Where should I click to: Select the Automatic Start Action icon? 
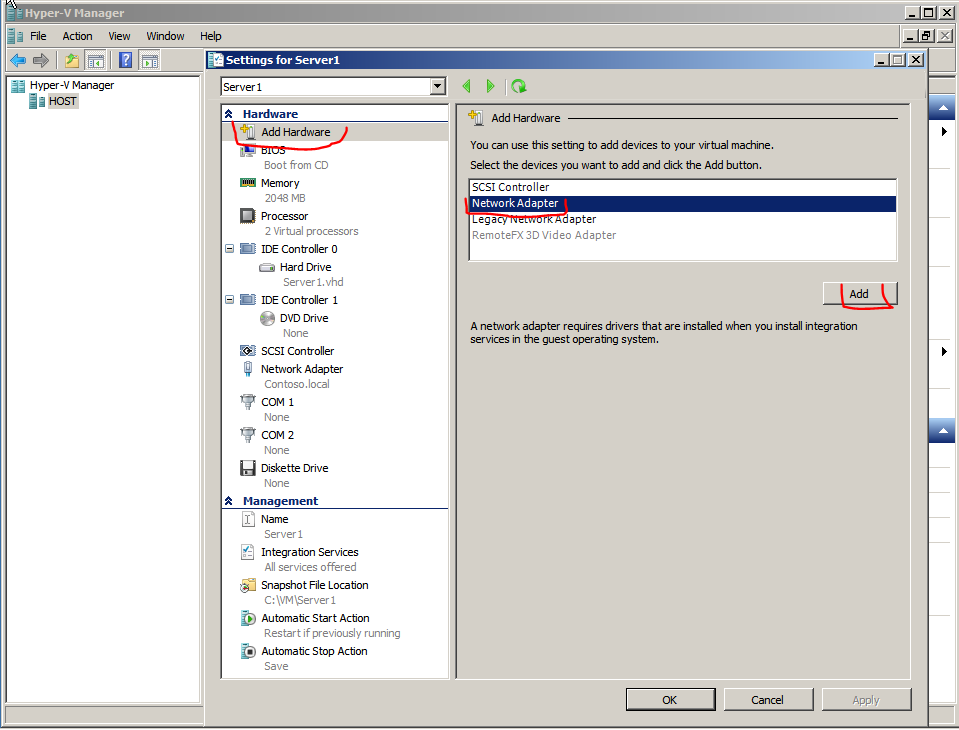tap(248, 618)
